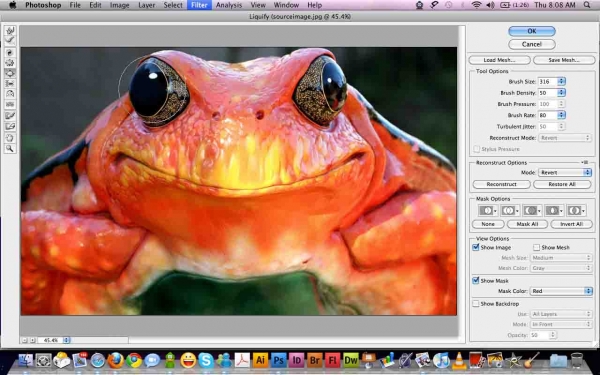The image size is (600, 375).
Task: Select the Bloat tool
Action: click(10, 73)
